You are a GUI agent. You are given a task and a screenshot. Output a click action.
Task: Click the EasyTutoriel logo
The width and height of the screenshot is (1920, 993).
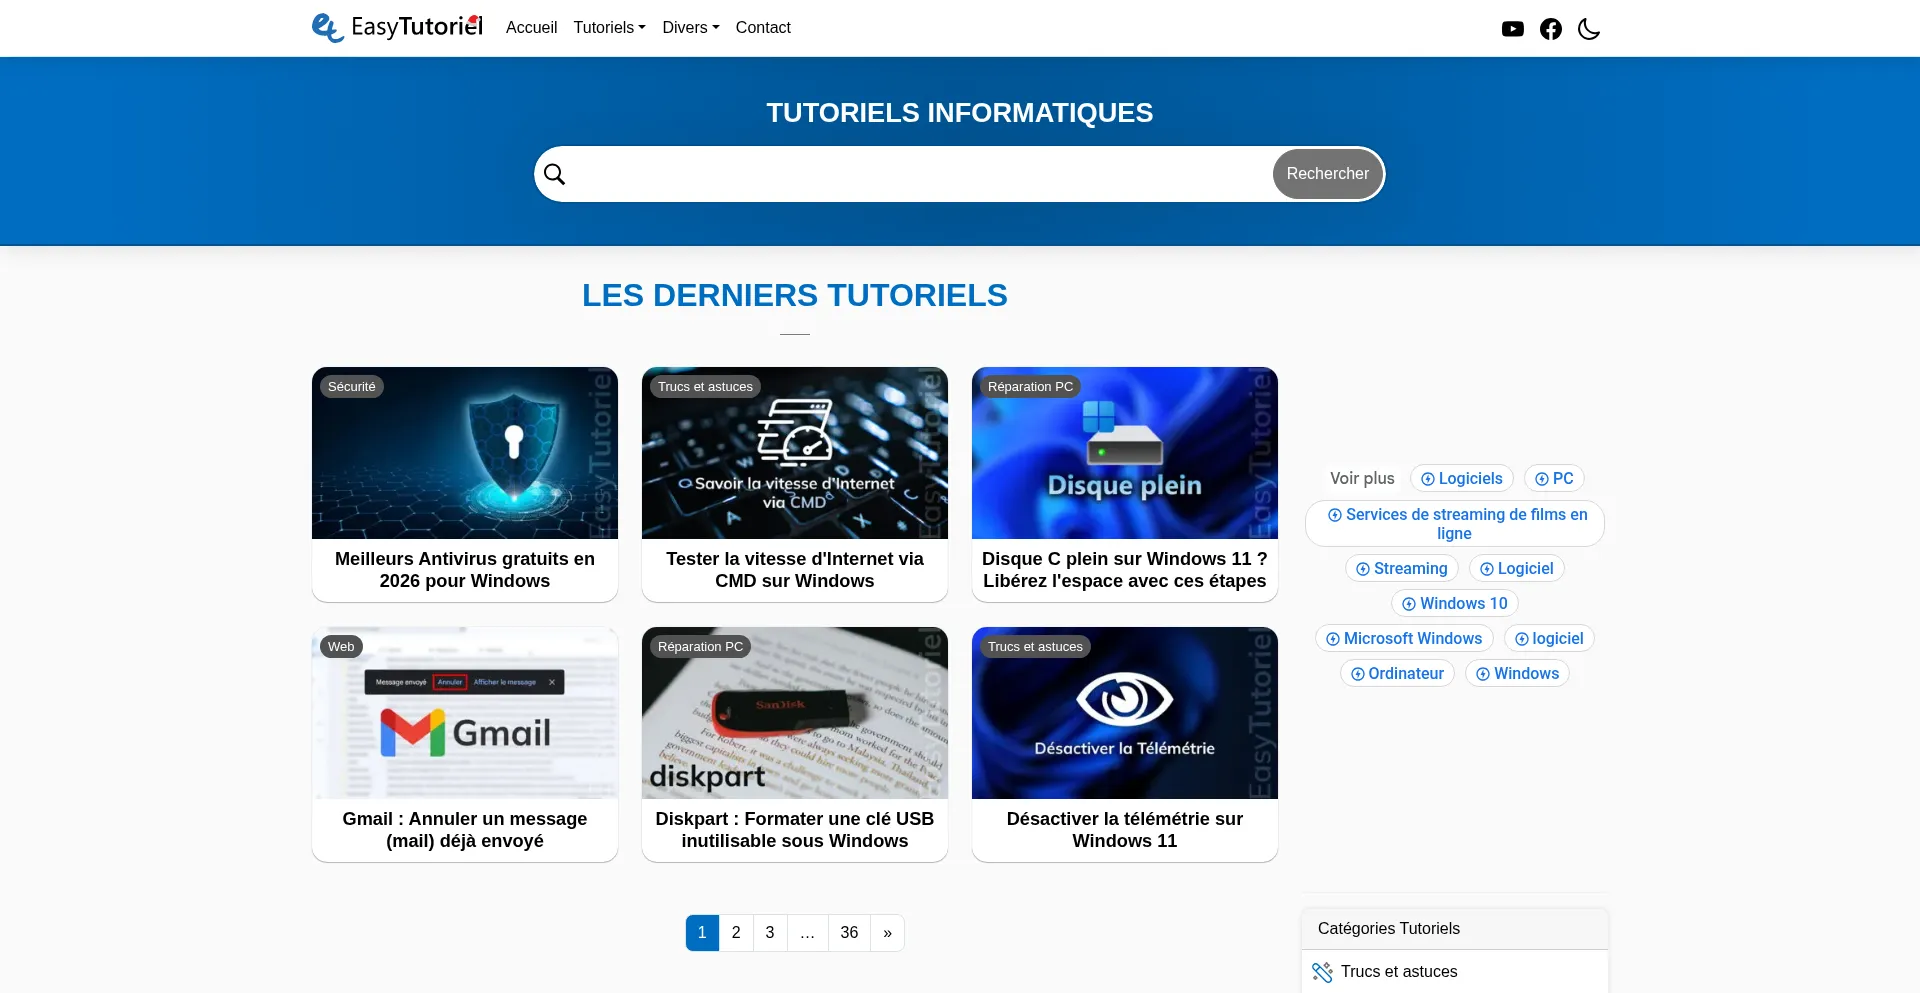(396, 27)
